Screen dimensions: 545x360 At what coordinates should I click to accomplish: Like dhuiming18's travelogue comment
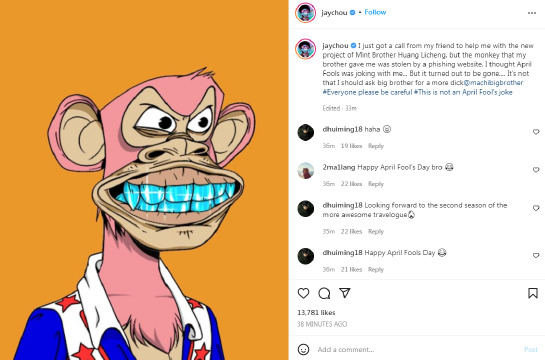pyautogui.click(x=536, y=208)
